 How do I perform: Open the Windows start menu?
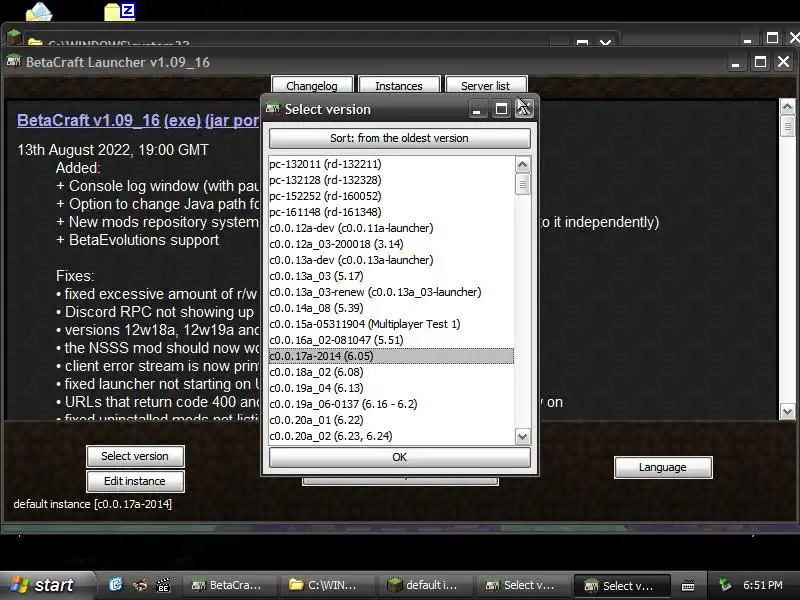click(47, 585)
